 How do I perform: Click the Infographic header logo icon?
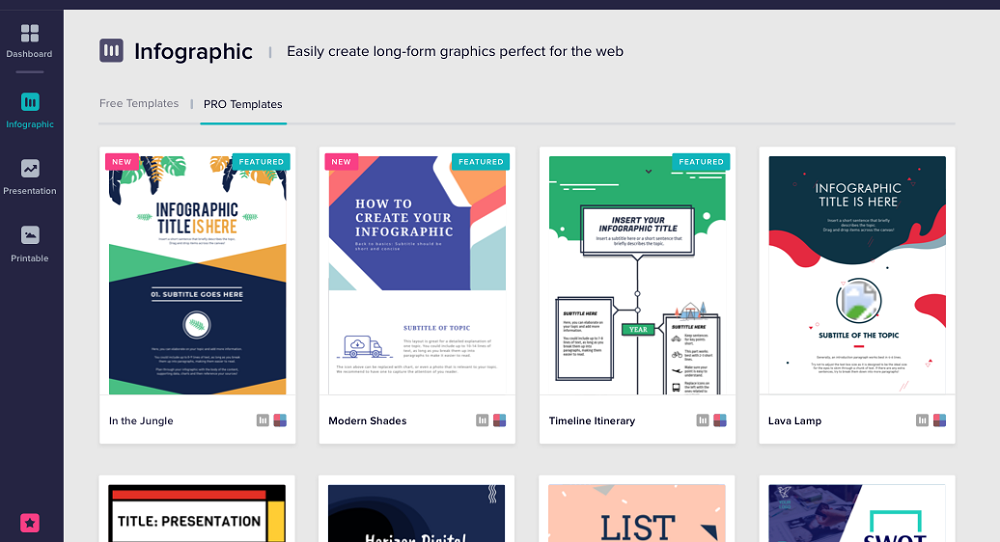(x=111, y=51)
